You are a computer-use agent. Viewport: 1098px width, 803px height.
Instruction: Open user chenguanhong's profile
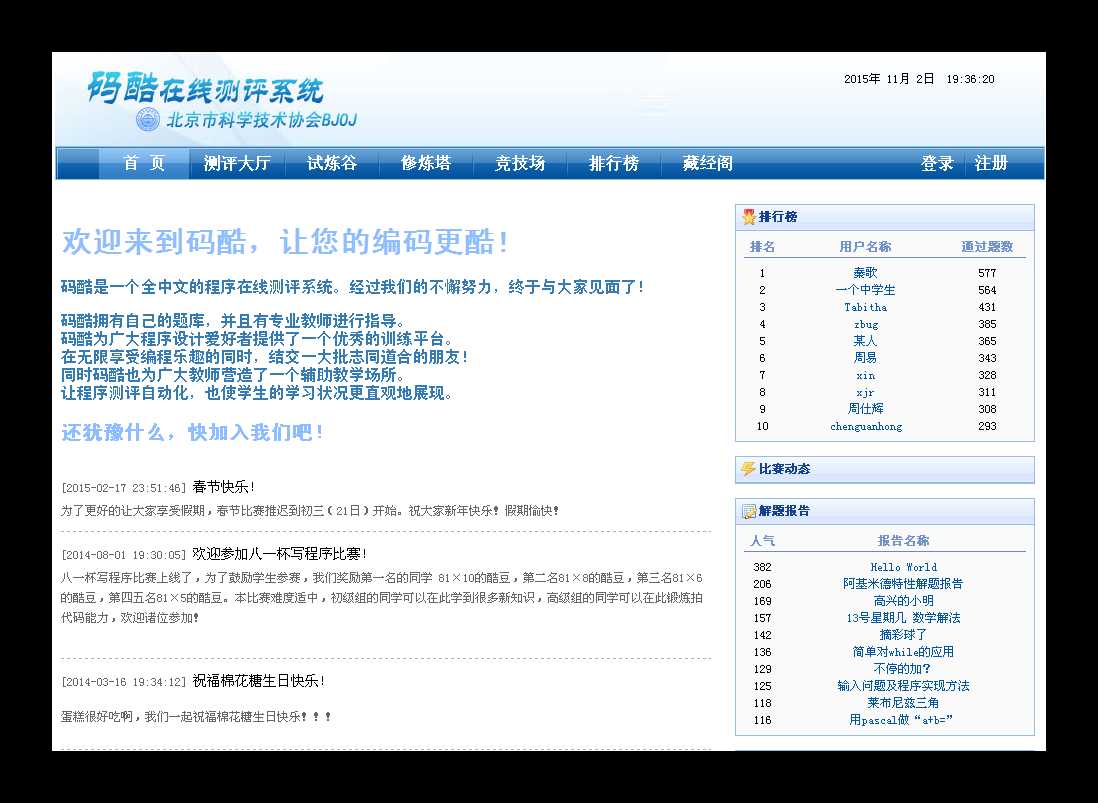pos(865,425)
